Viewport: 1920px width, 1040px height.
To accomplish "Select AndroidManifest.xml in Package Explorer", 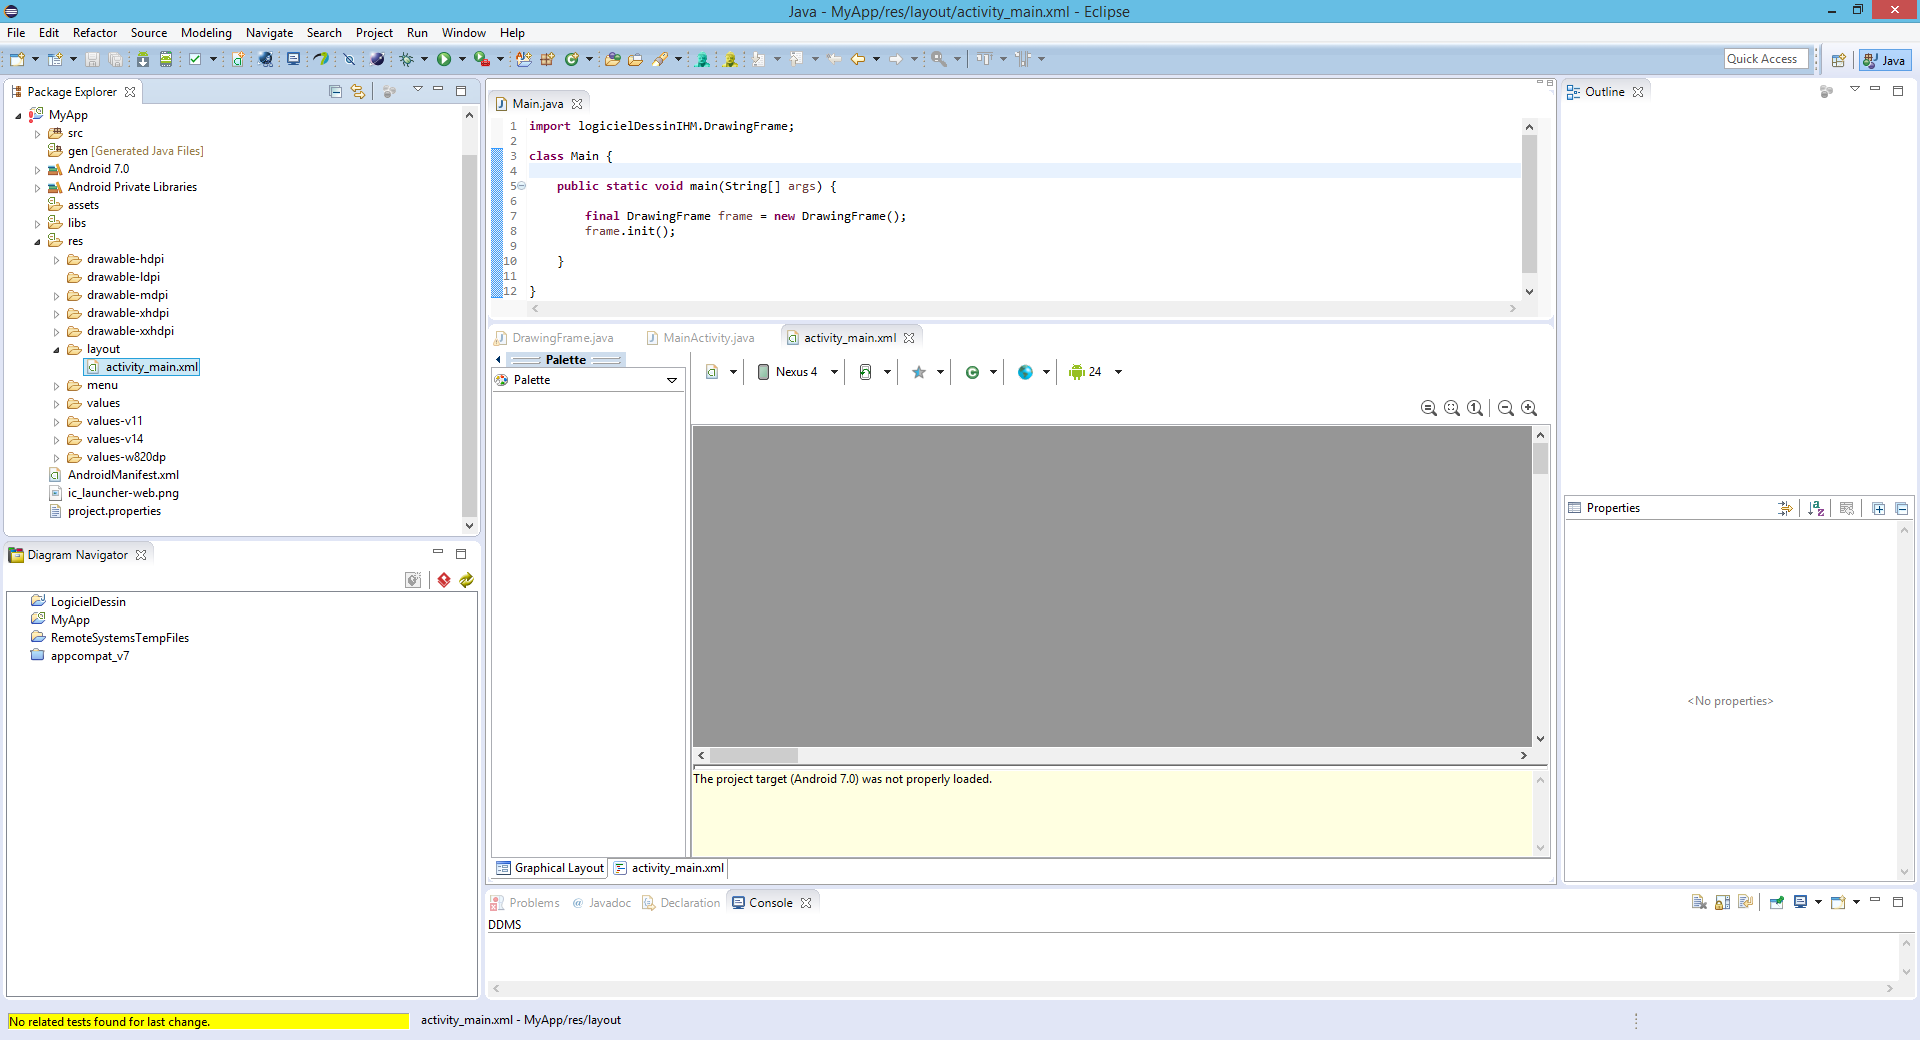I will point(123,475).
